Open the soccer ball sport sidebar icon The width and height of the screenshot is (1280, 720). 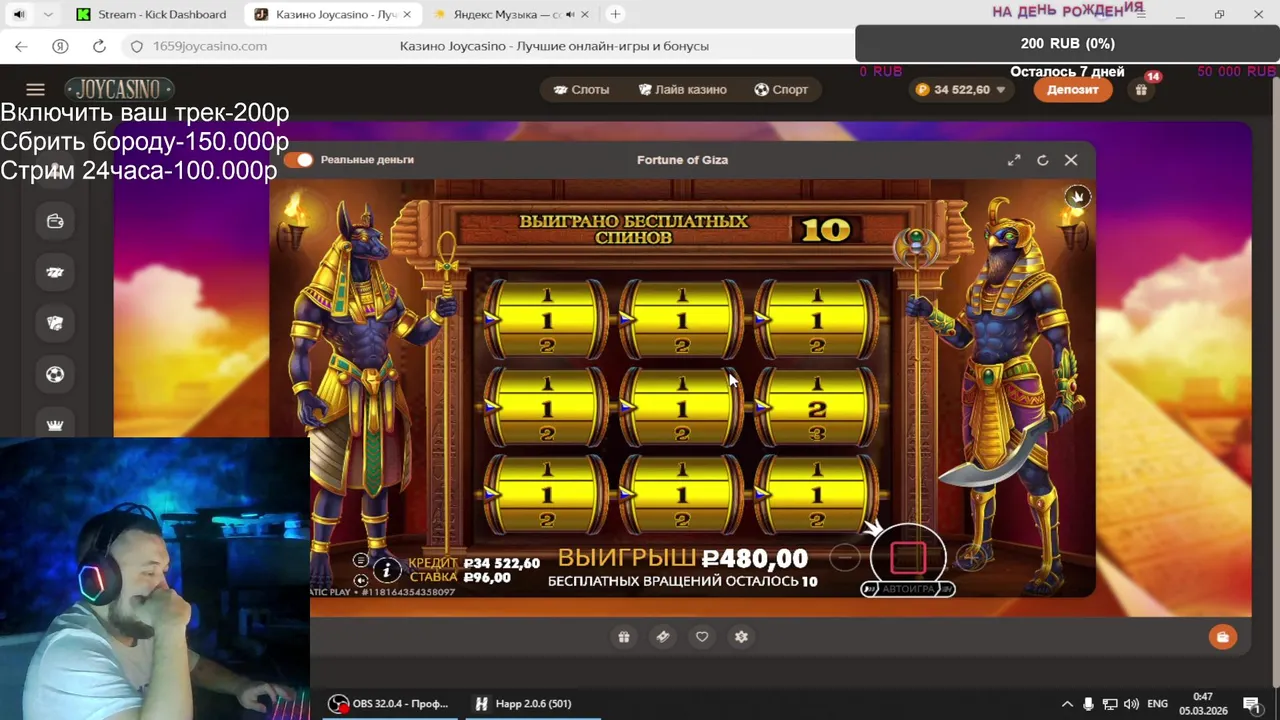click(x=55, y=374)
